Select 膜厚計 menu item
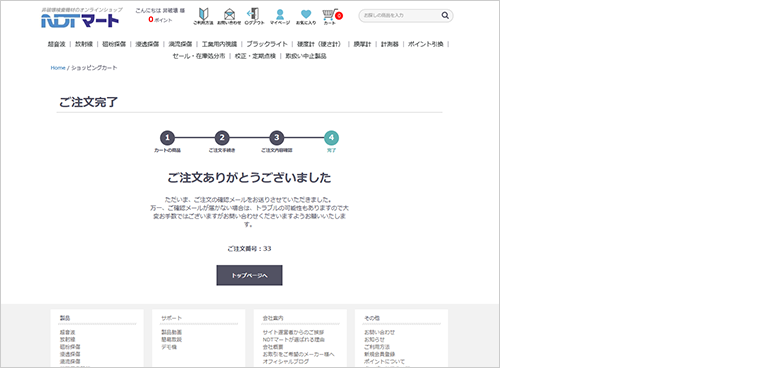The image size is (780, 368). pos(362,44)
